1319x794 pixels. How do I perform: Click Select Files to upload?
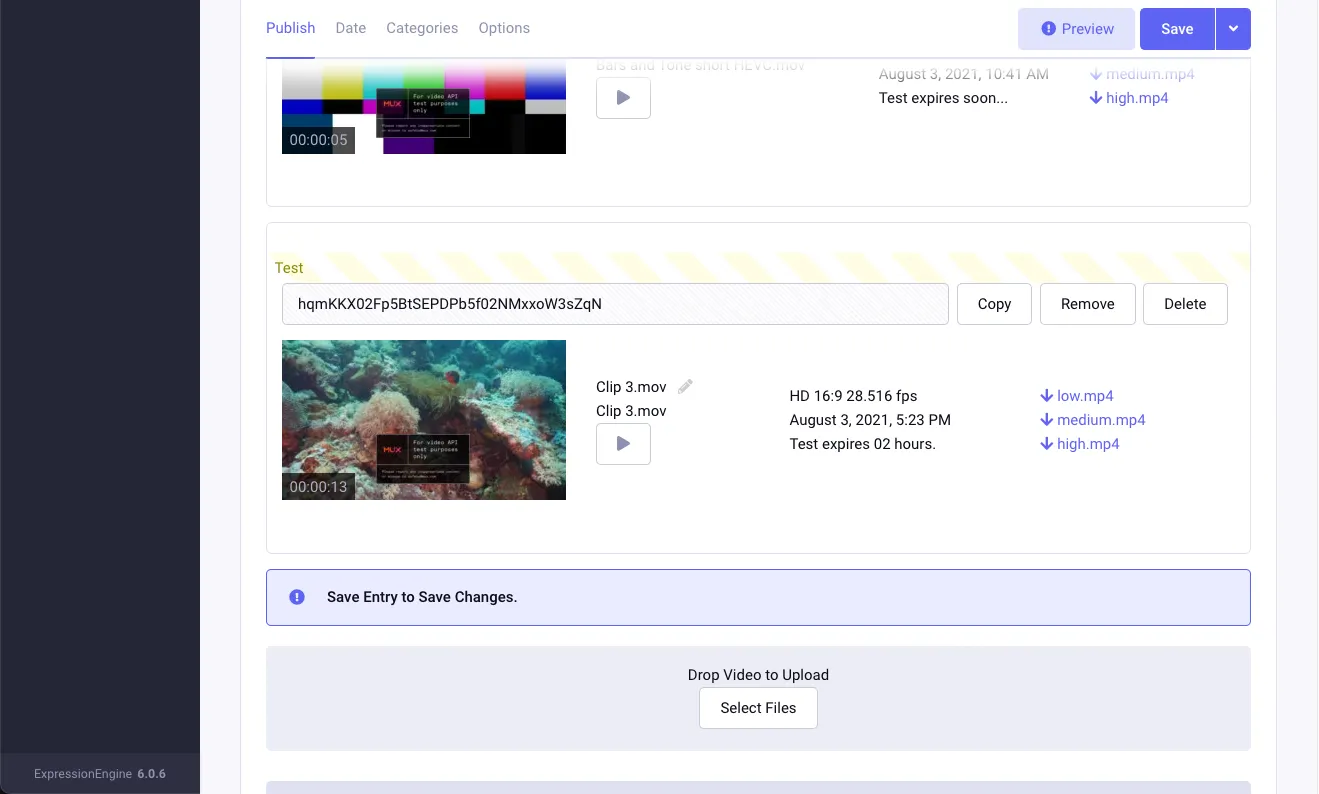click(758, 708)
